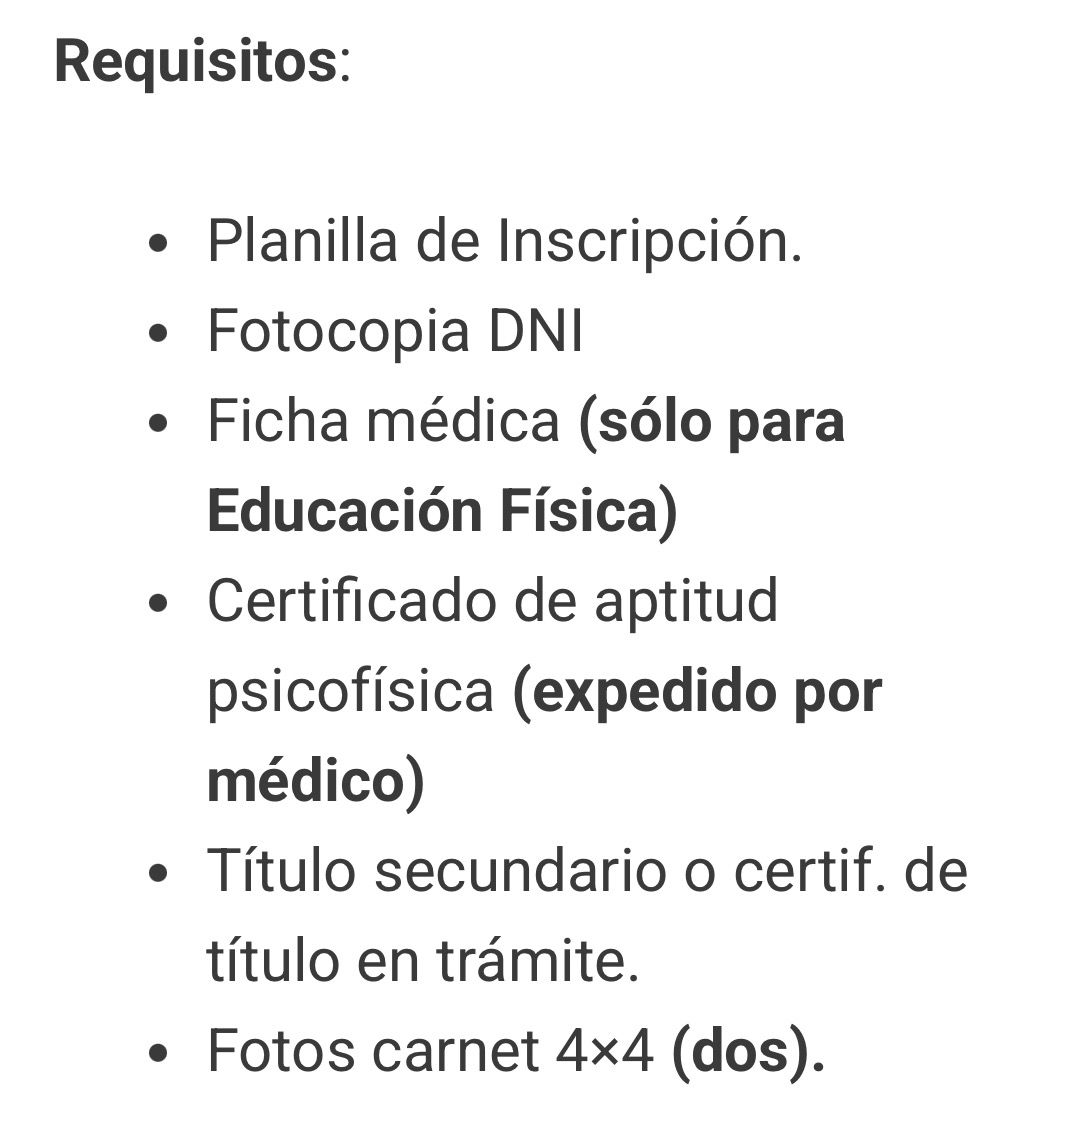Screen dimensions: 1092x1133
Task: Click the bullet before "Ficha médica"
Action: click(x=158, y=423)
